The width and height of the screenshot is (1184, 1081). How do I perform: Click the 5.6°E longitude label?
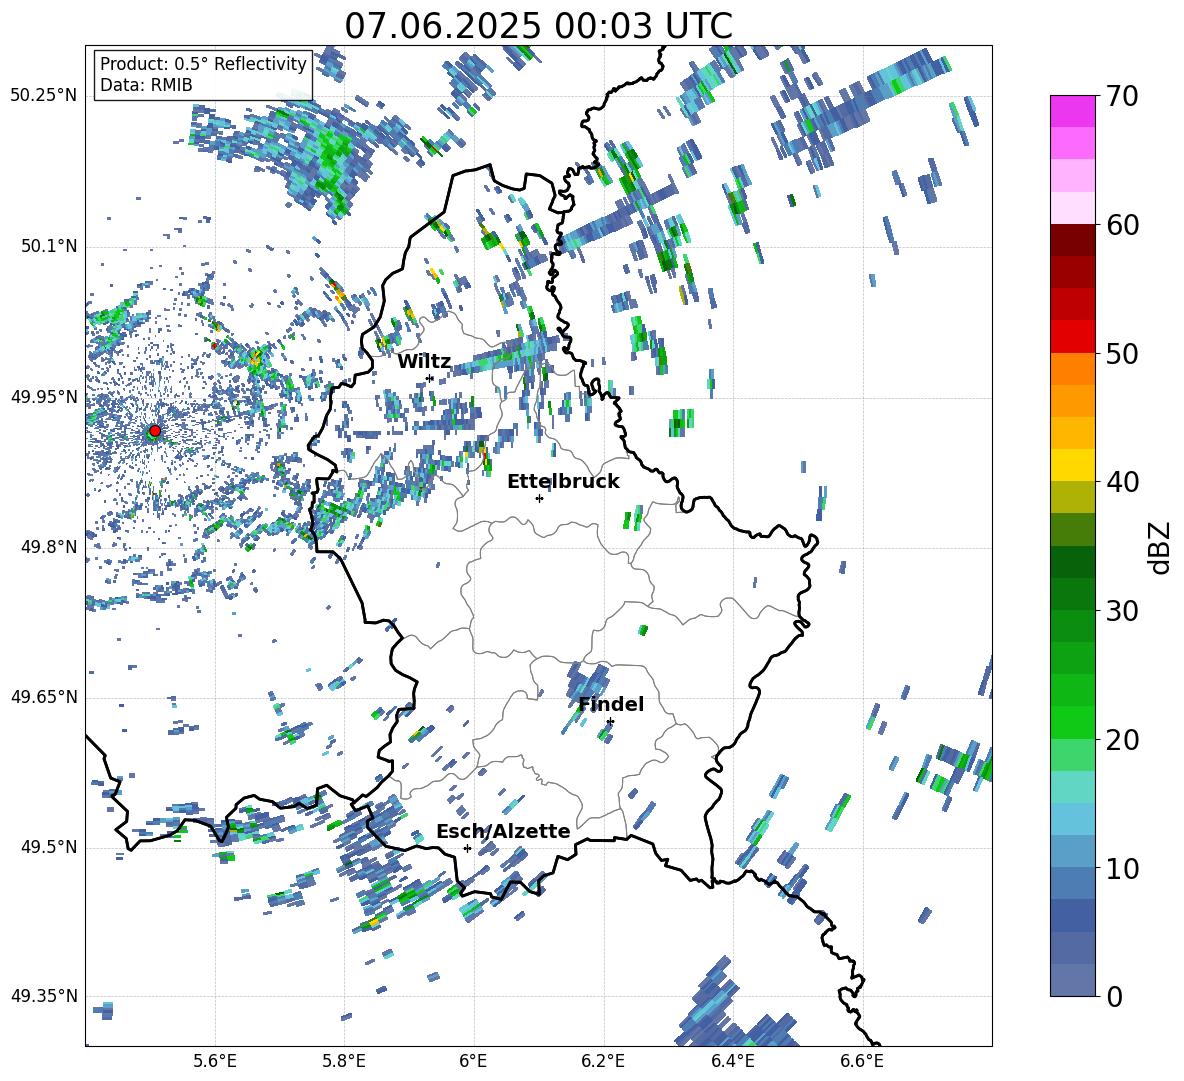[x=214, y=1061]
